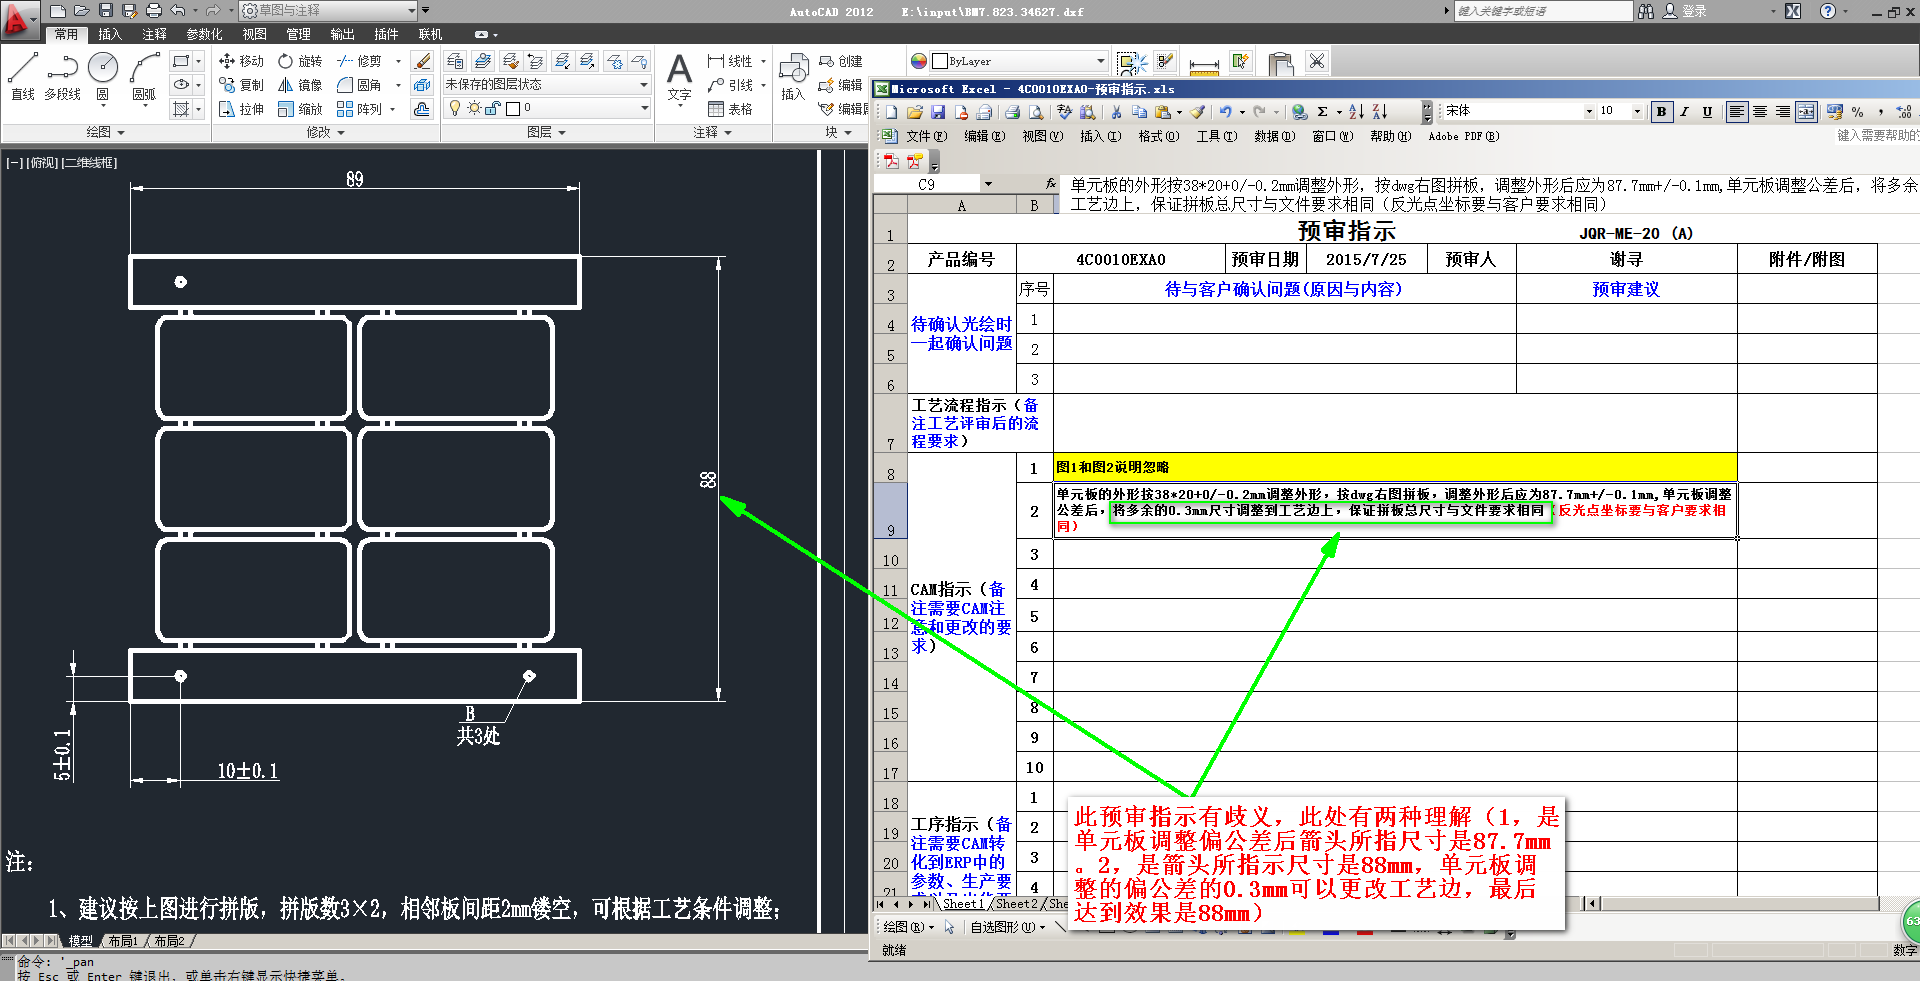Viewport: 1920px width, 981px height.
Task: Click the 登录 sign-in link
Action: 1694,11
